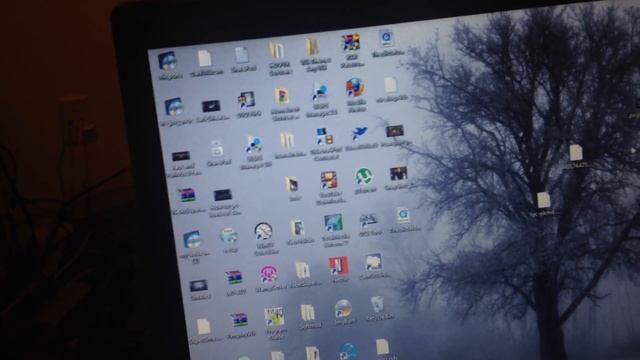This screenshot has width=640, height=360.
Task: Open the folder with a dark picture inside
Action: [291, 184]
